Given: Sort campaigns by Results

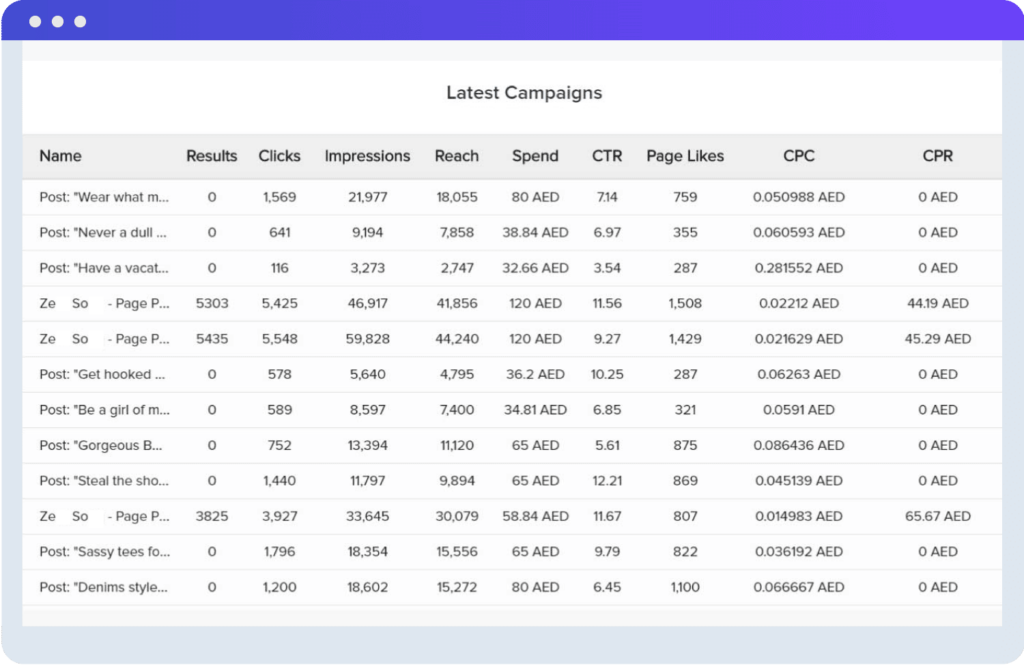Looking at the screenshot, I should [211, 156].
